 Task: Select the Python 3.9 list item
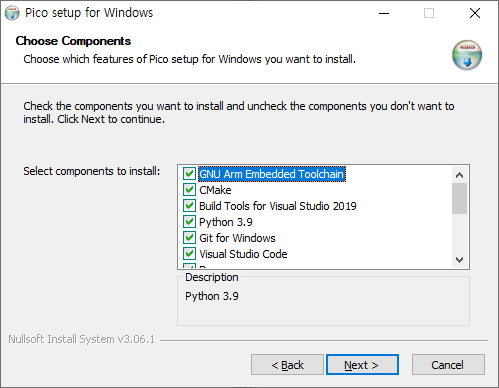(x=226, y=222)
